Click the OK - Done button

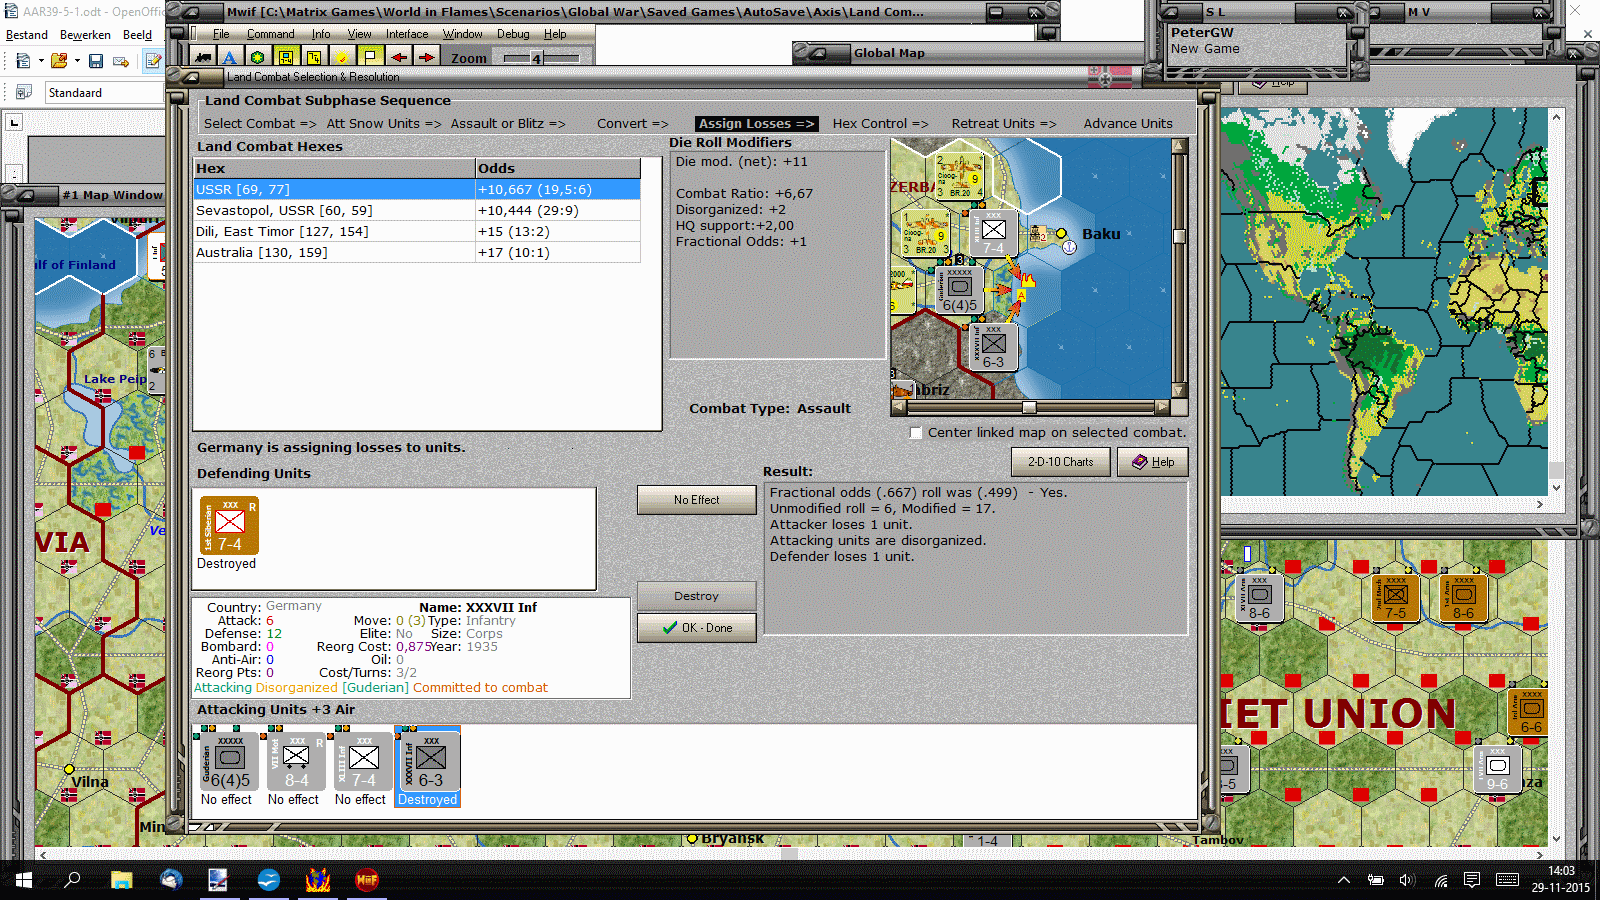coord(696,628)
